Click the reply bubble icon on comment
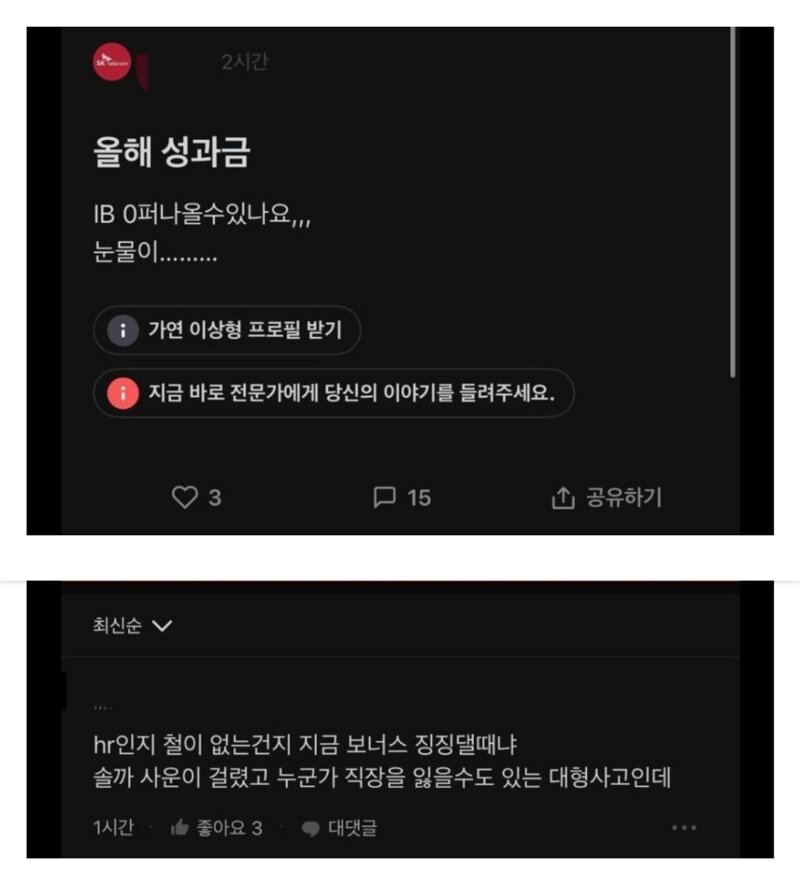The image size is (800, 875). click(311, 828)
